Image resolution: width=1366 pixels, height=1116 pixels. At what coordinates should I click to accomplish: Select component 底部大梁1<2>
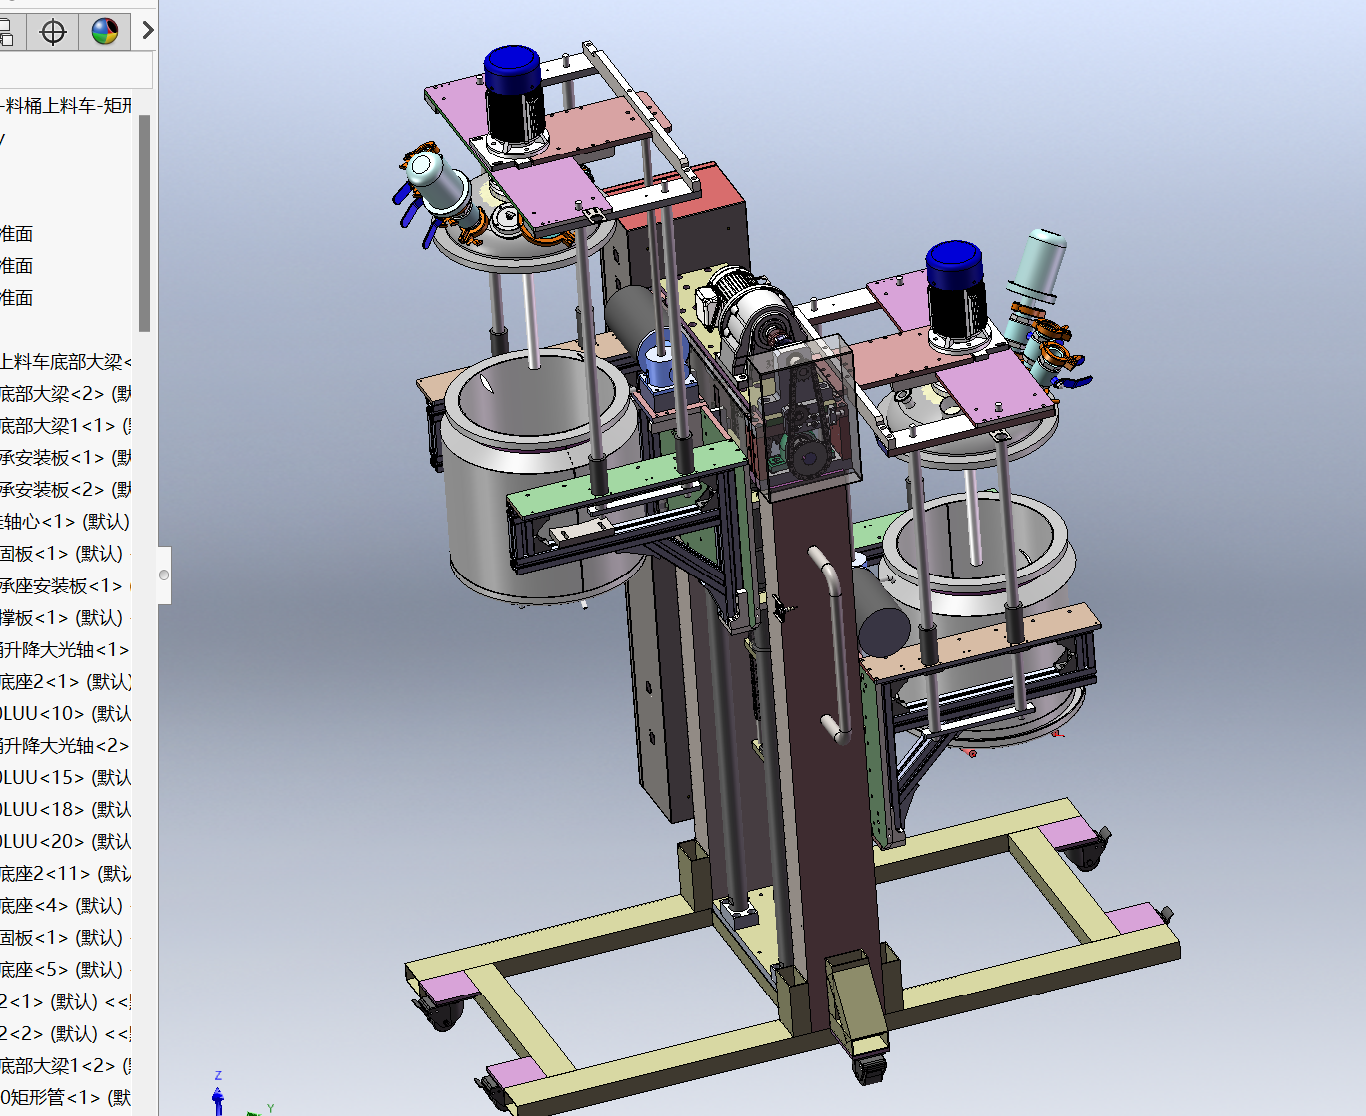point(66,1065)
